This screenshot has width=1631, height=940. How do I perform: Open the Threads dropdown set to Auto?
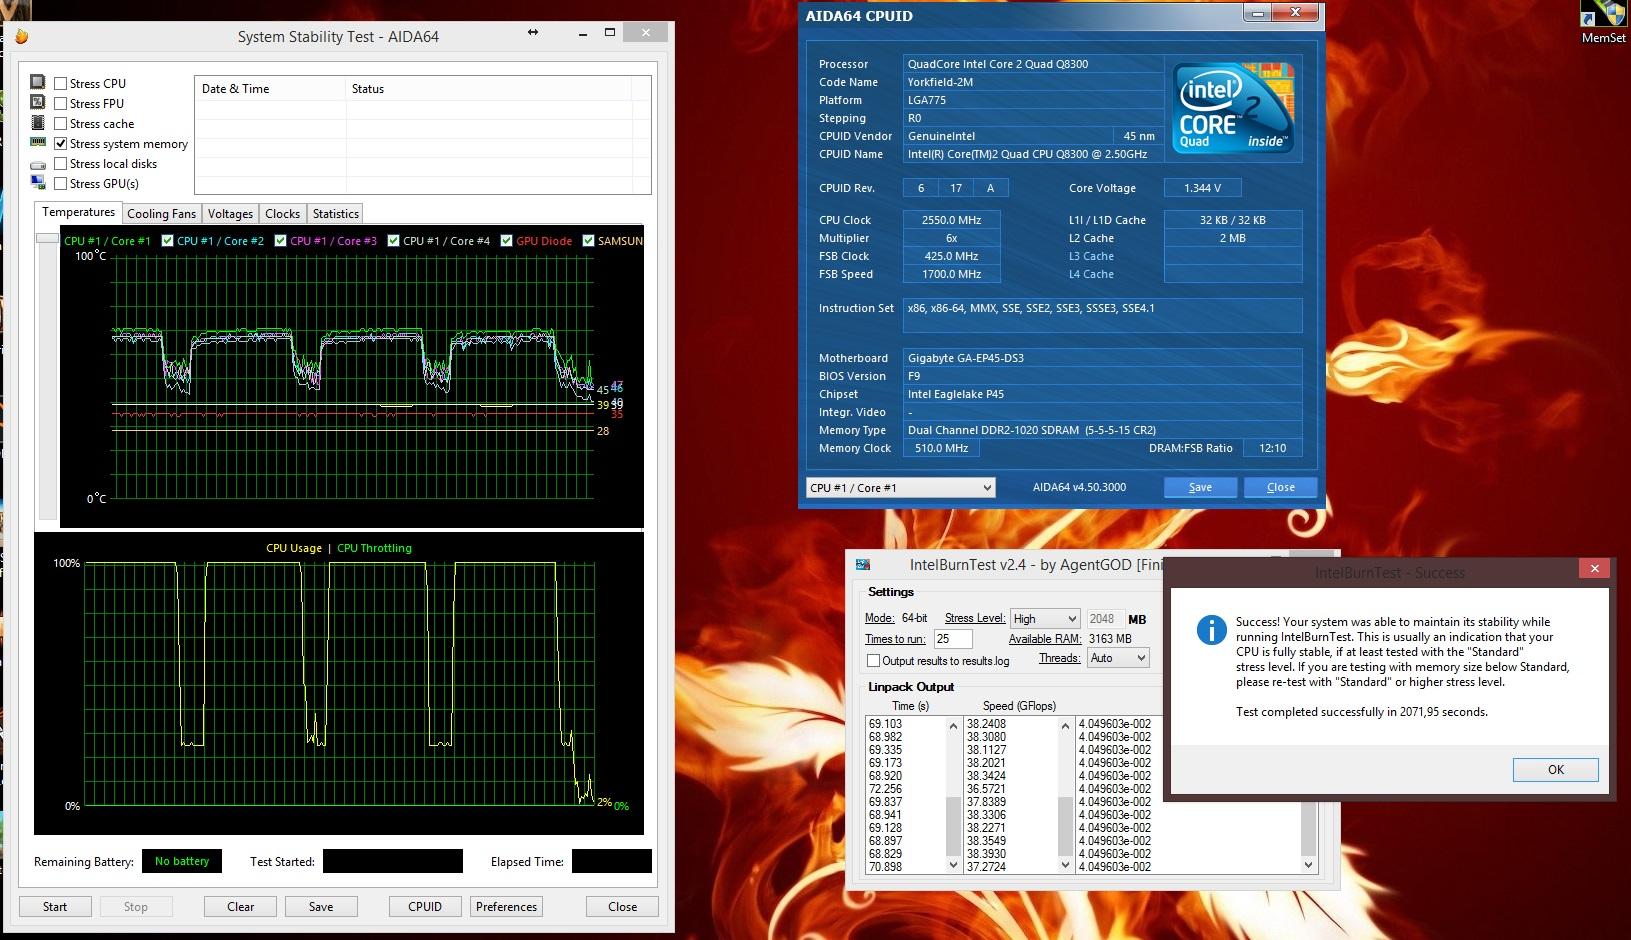click(x=1118, y=658)
